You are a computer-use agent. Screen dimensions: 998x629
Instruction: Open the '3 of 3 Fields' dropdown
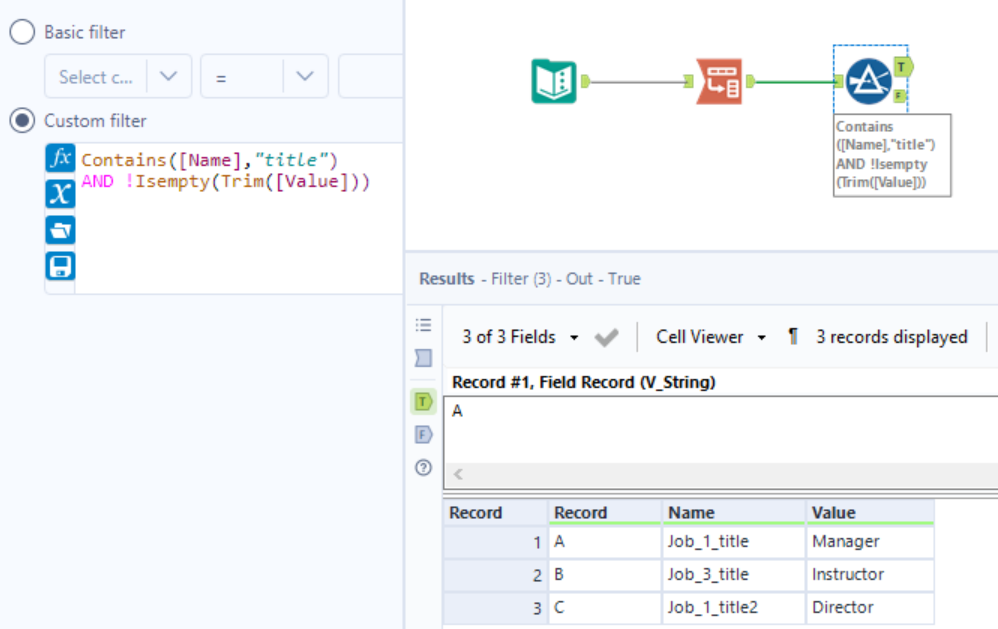520,337
